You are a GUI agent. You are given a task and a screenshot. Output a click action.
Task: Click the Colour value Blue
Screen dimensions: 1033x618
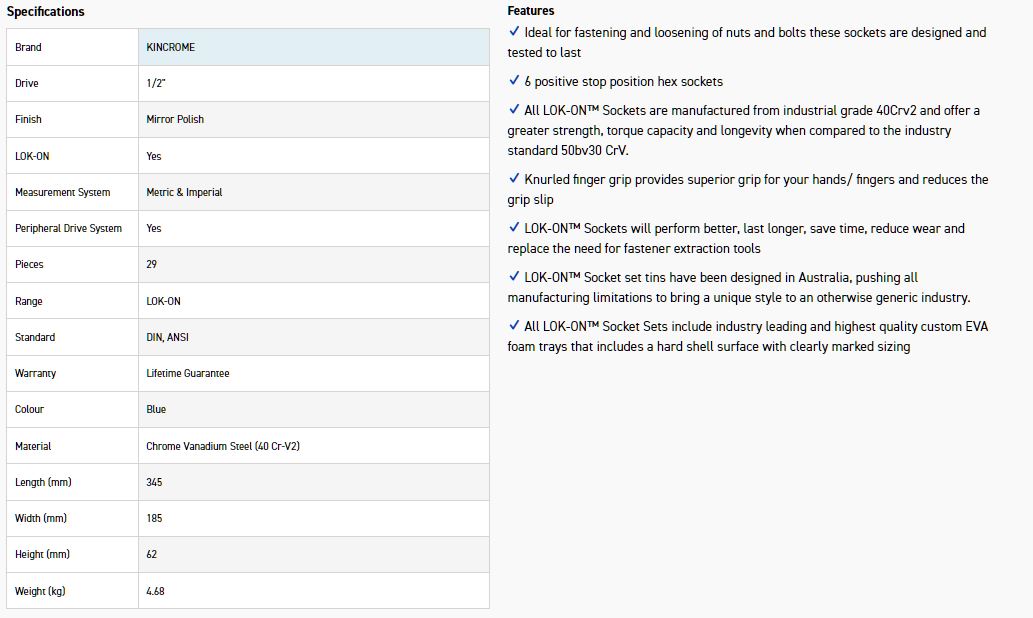pyautogui.click(x=156, y=409)
